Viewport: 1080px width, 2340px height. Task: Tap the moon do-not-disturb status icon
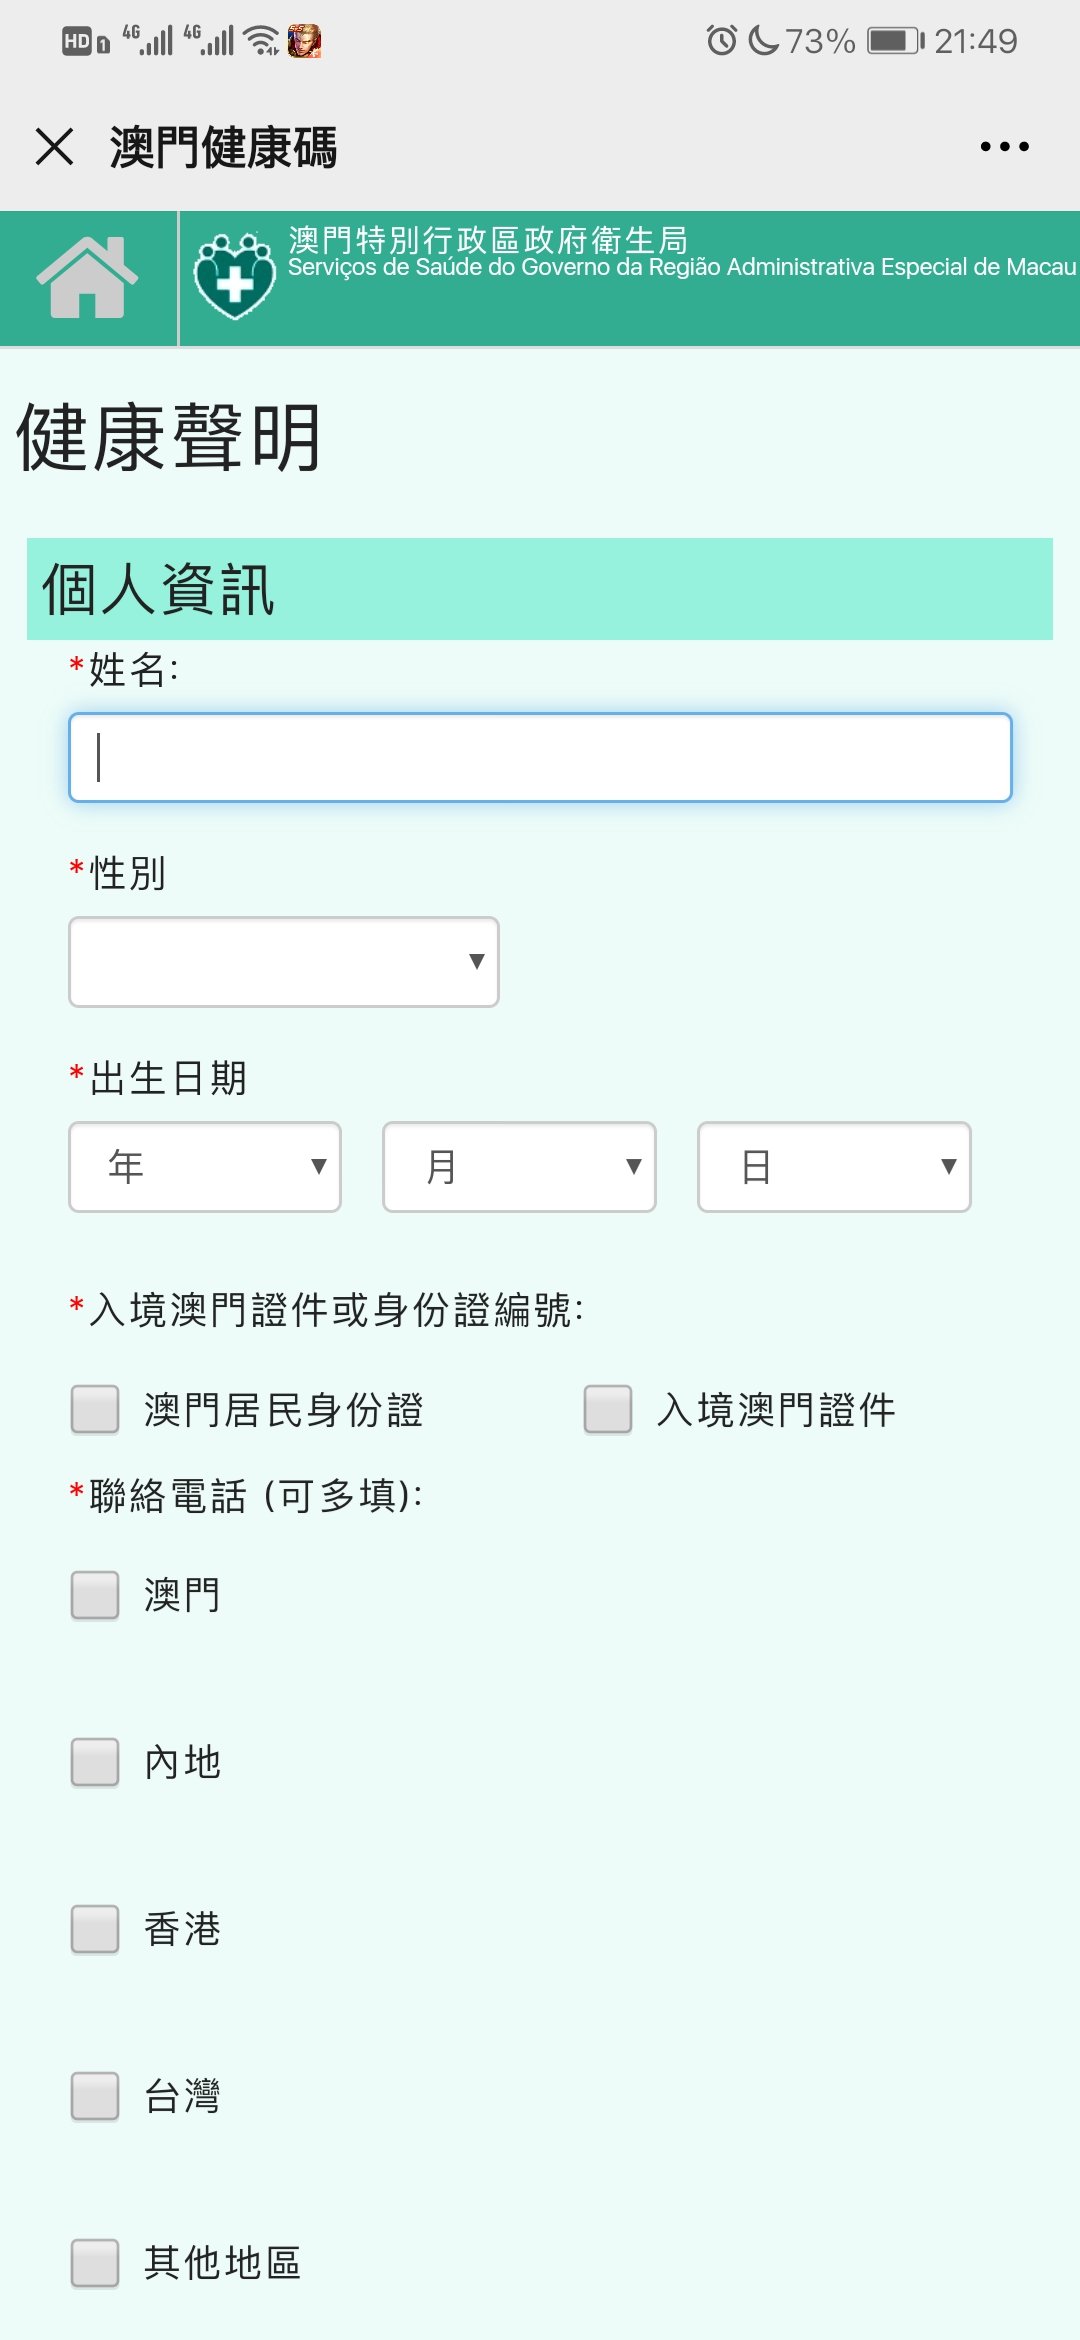coord(763,41)
